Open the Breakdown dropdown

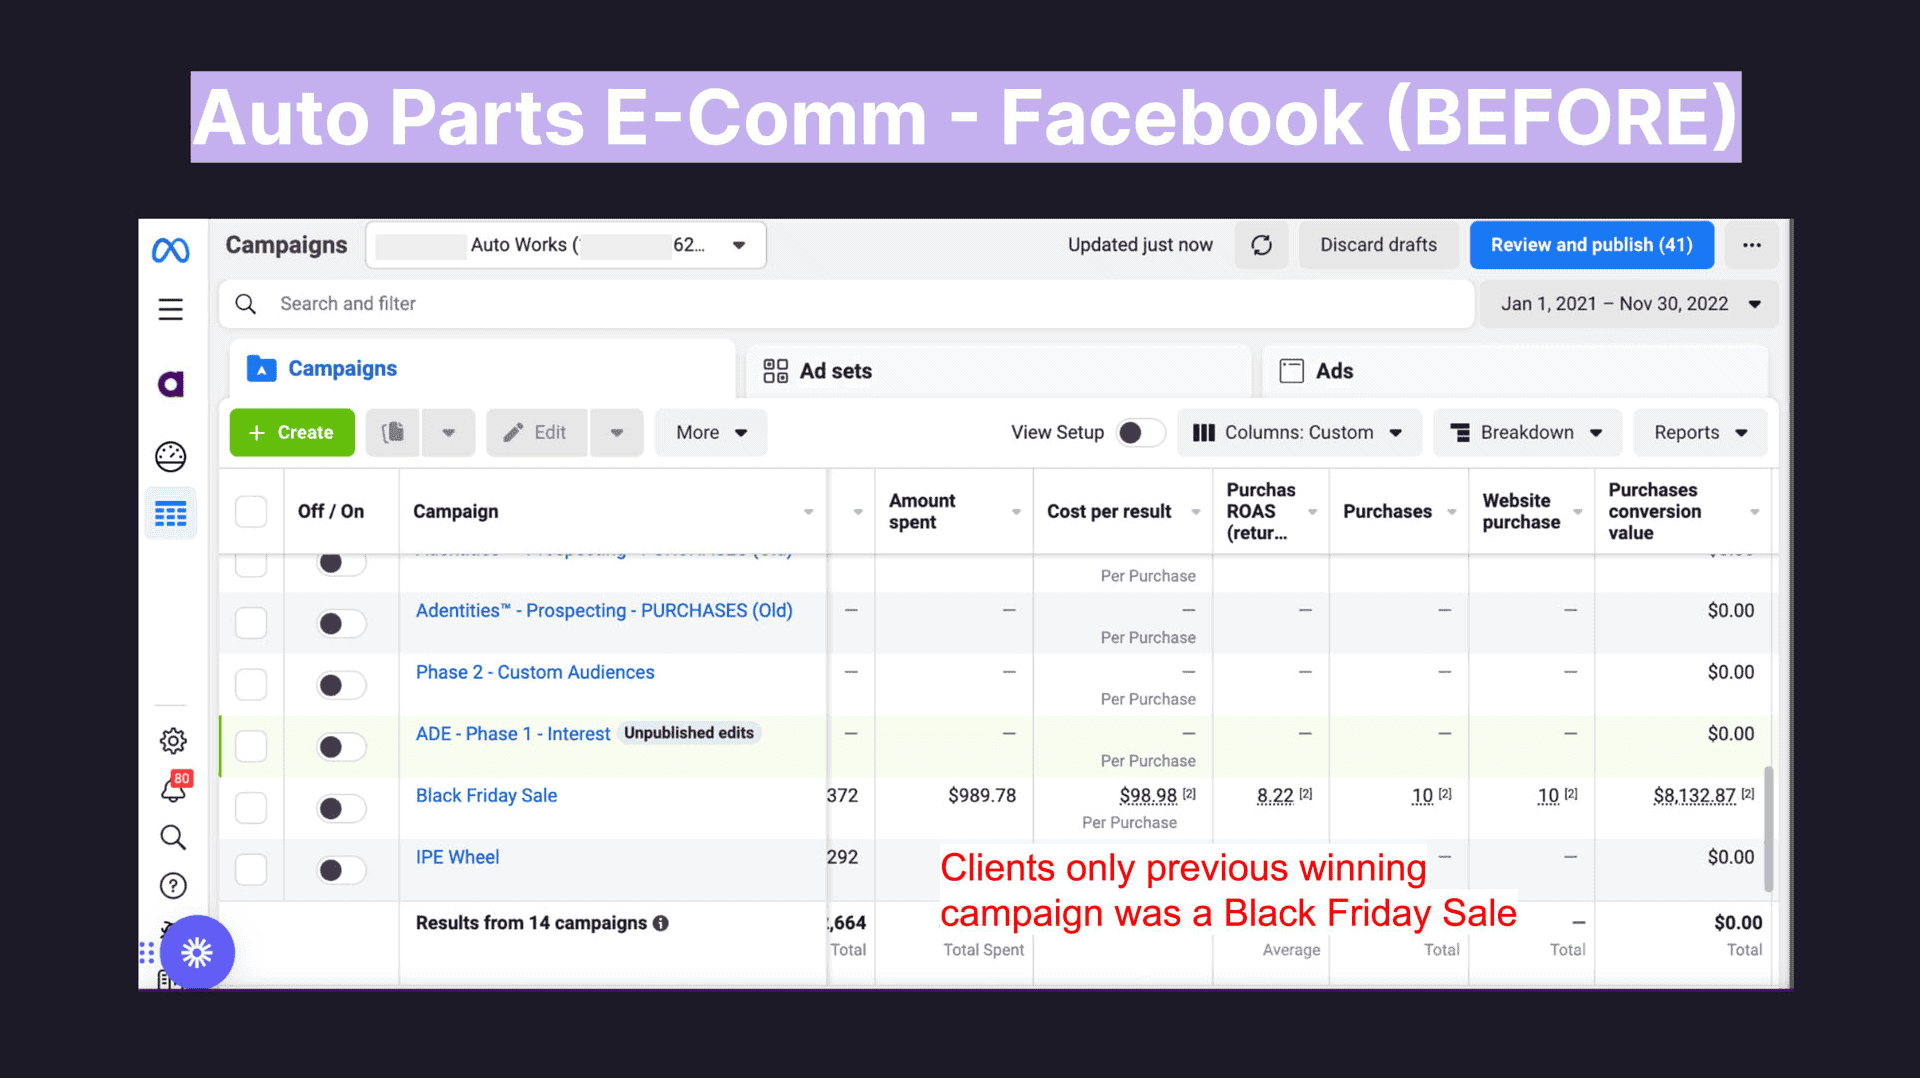pyautogui.click(x=1526, y=432)
